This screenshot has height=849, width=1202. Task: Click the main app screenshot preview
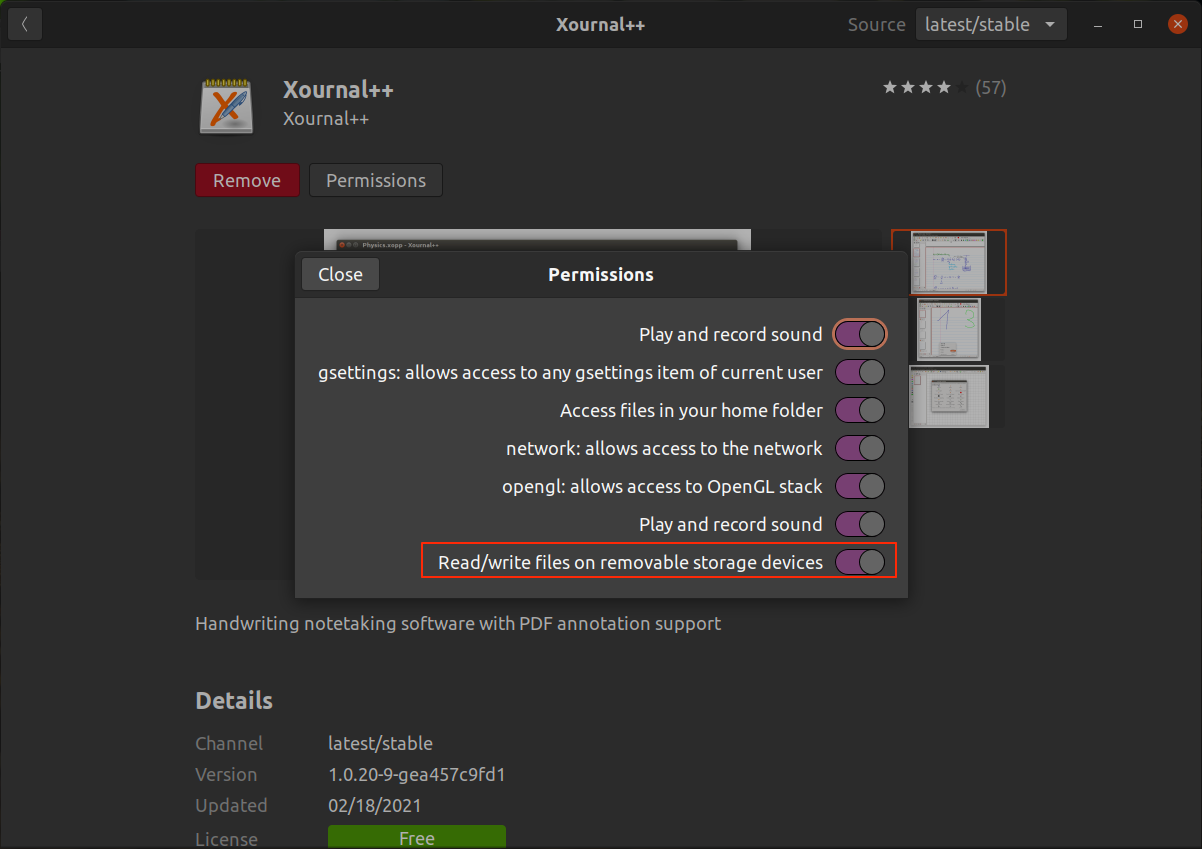coord(537,240)
